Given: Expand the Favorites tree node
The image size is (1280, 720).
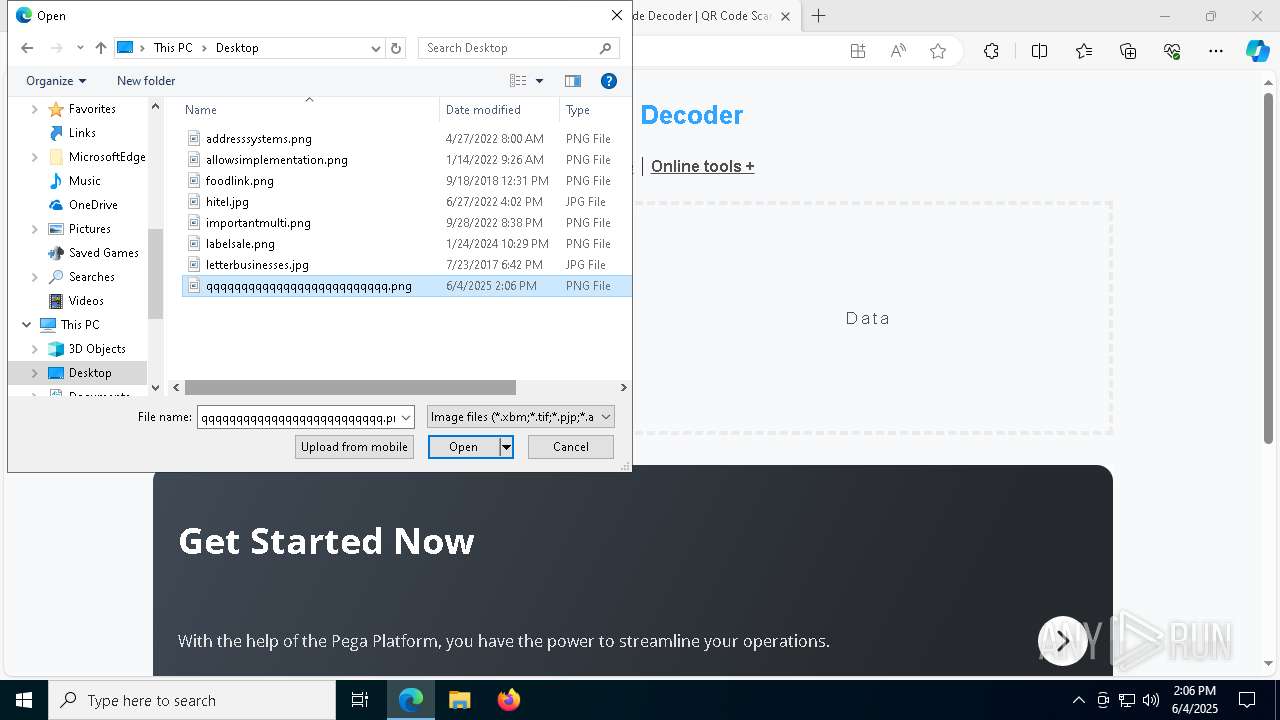Looking at the screenshot, I should coord(35,109).
